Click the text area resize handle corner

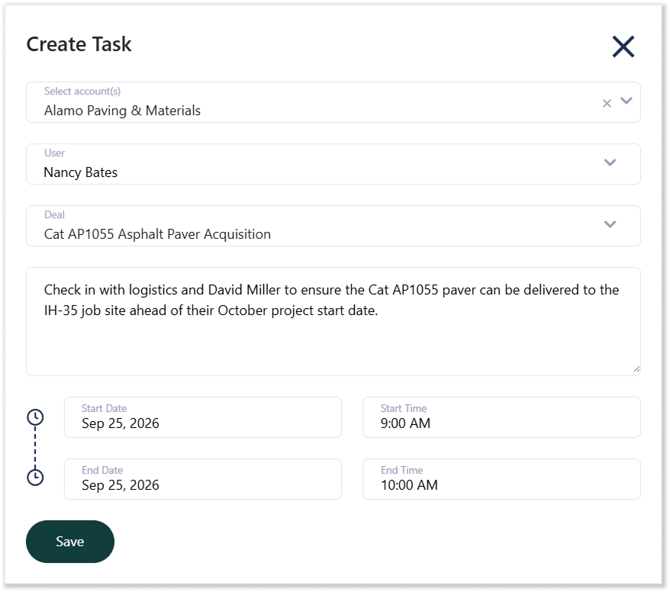click(636, 369)
